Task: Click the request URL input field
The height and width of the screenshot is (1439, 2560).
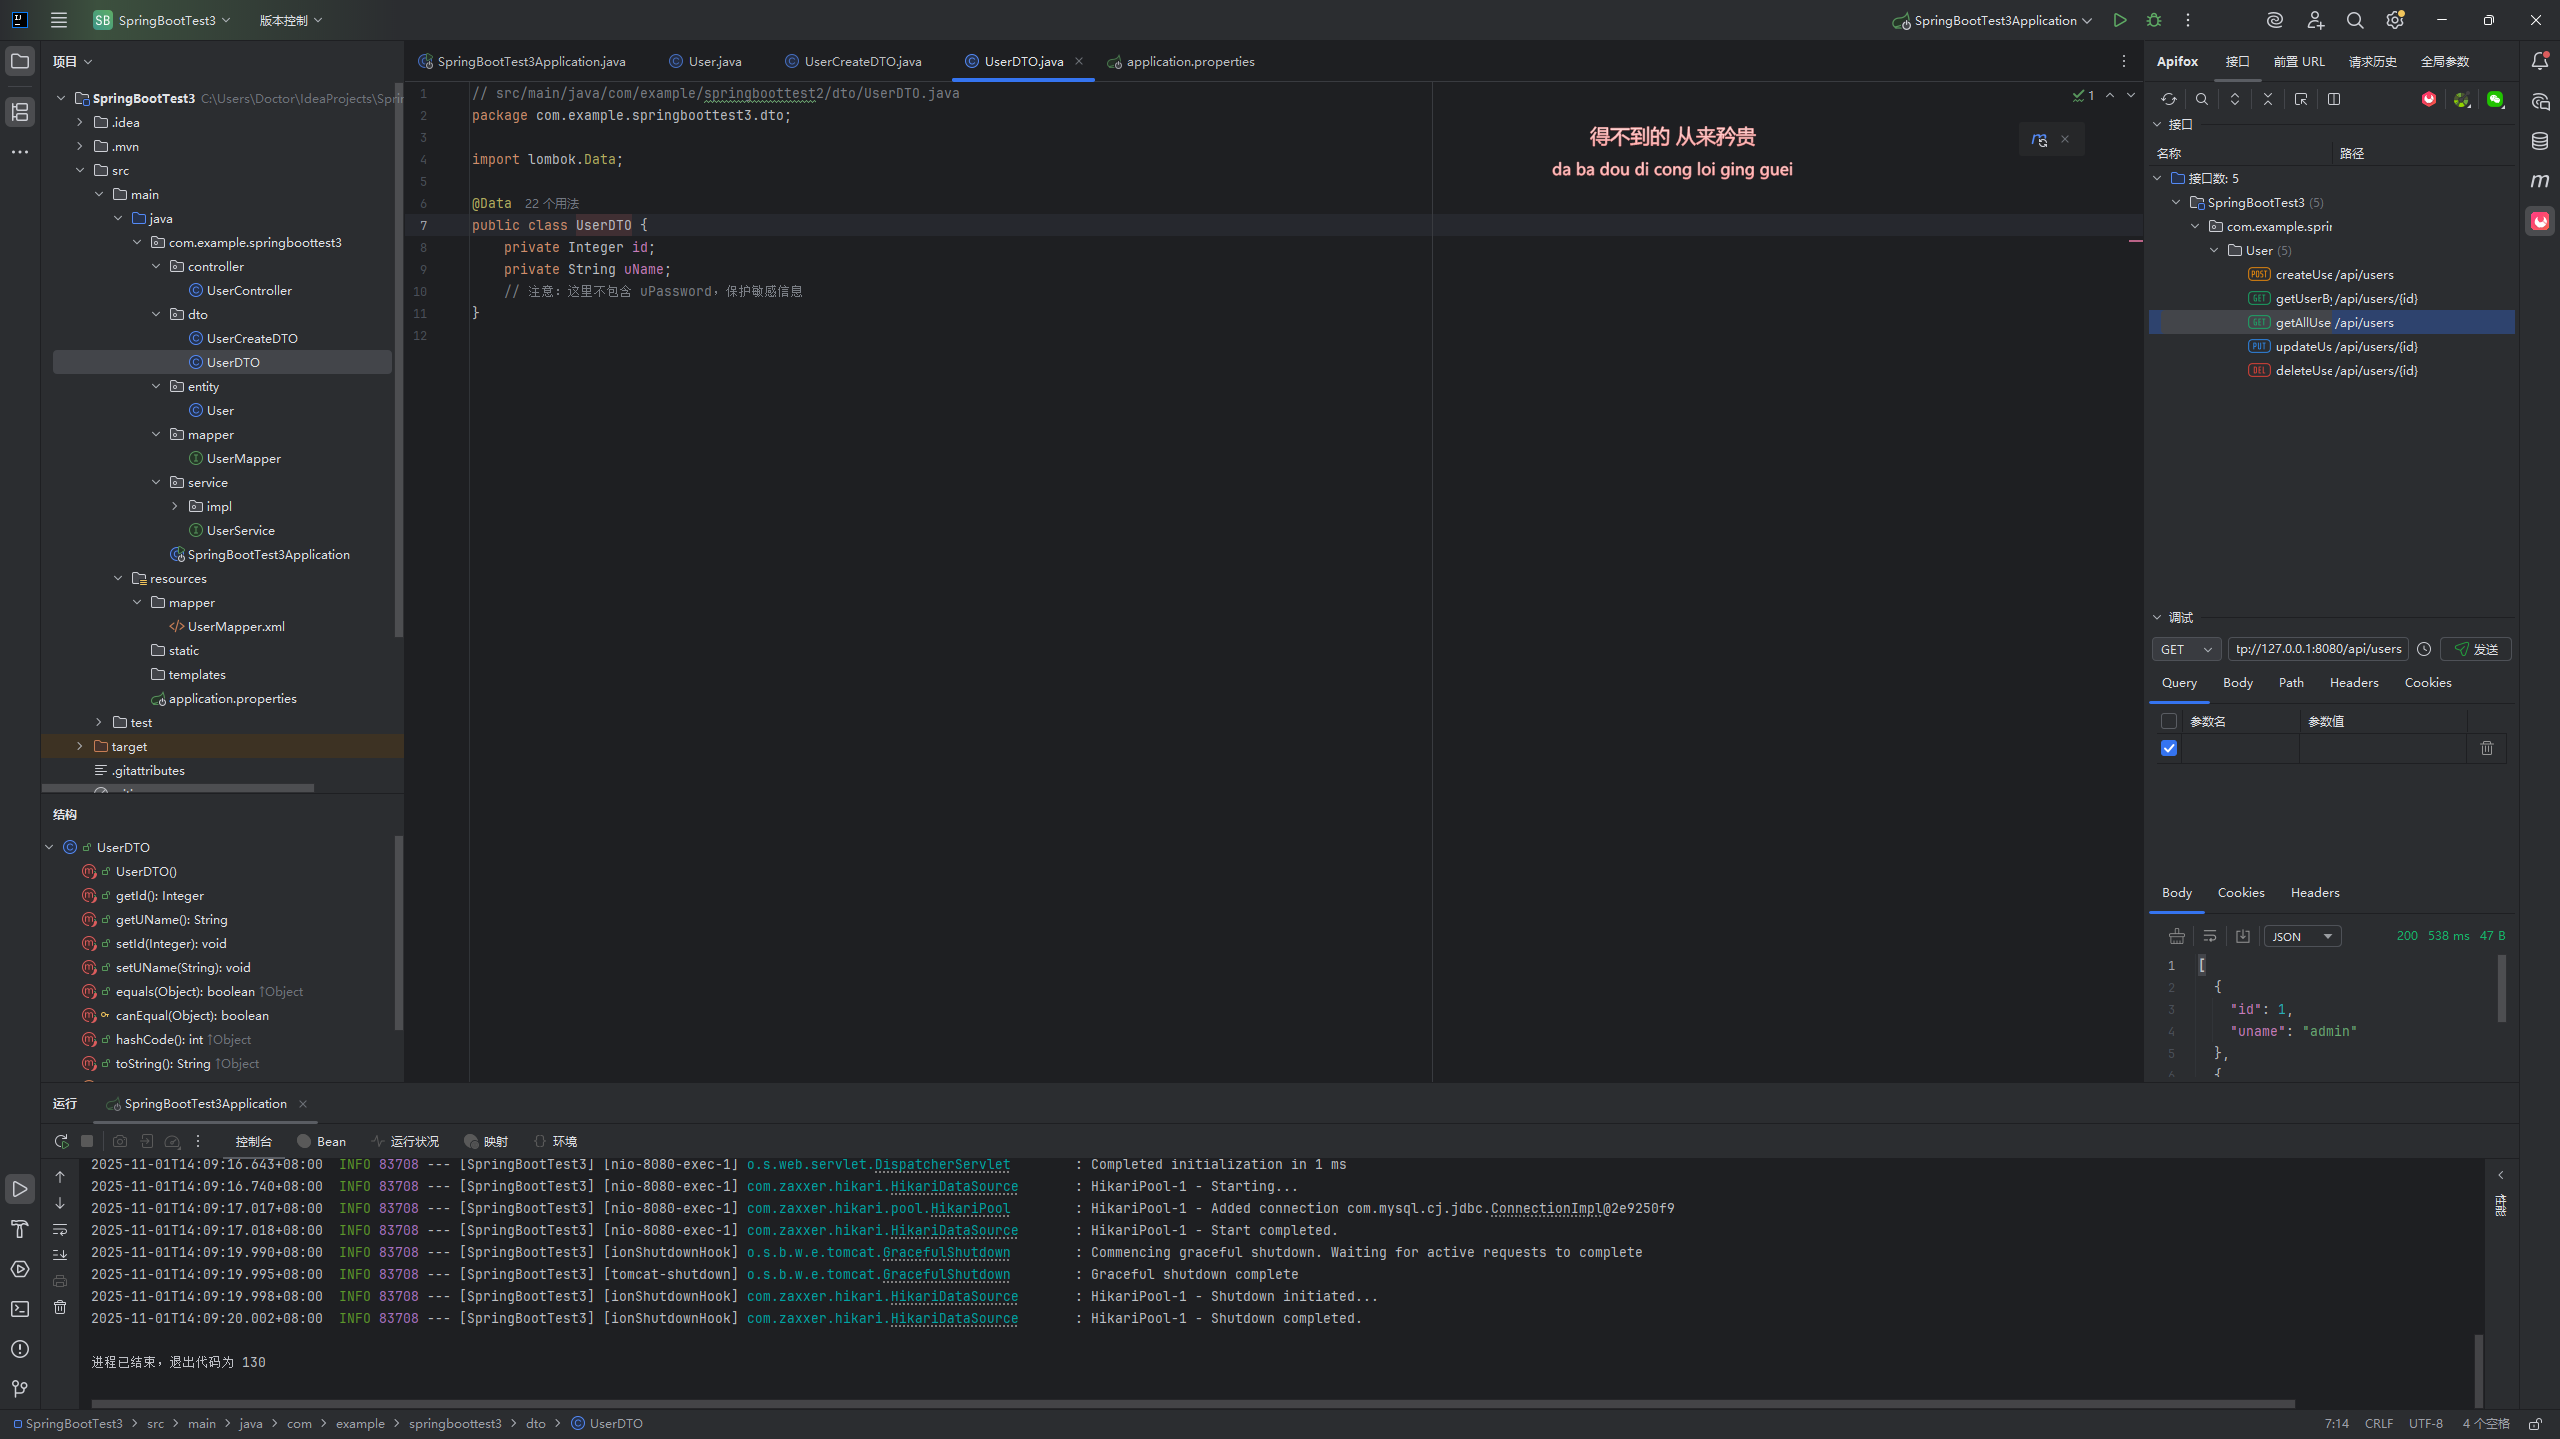Action: (x=2317, y=649)
